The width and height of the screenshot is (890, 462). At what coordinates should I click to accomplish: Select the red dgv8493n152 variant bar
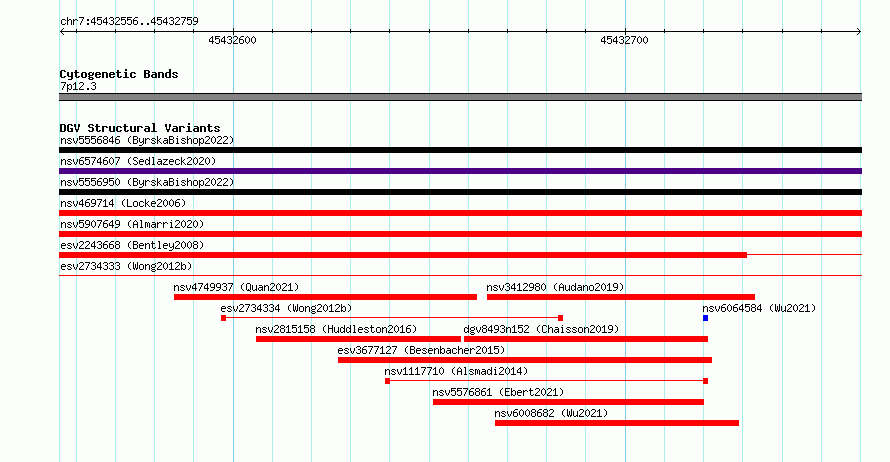586,339
